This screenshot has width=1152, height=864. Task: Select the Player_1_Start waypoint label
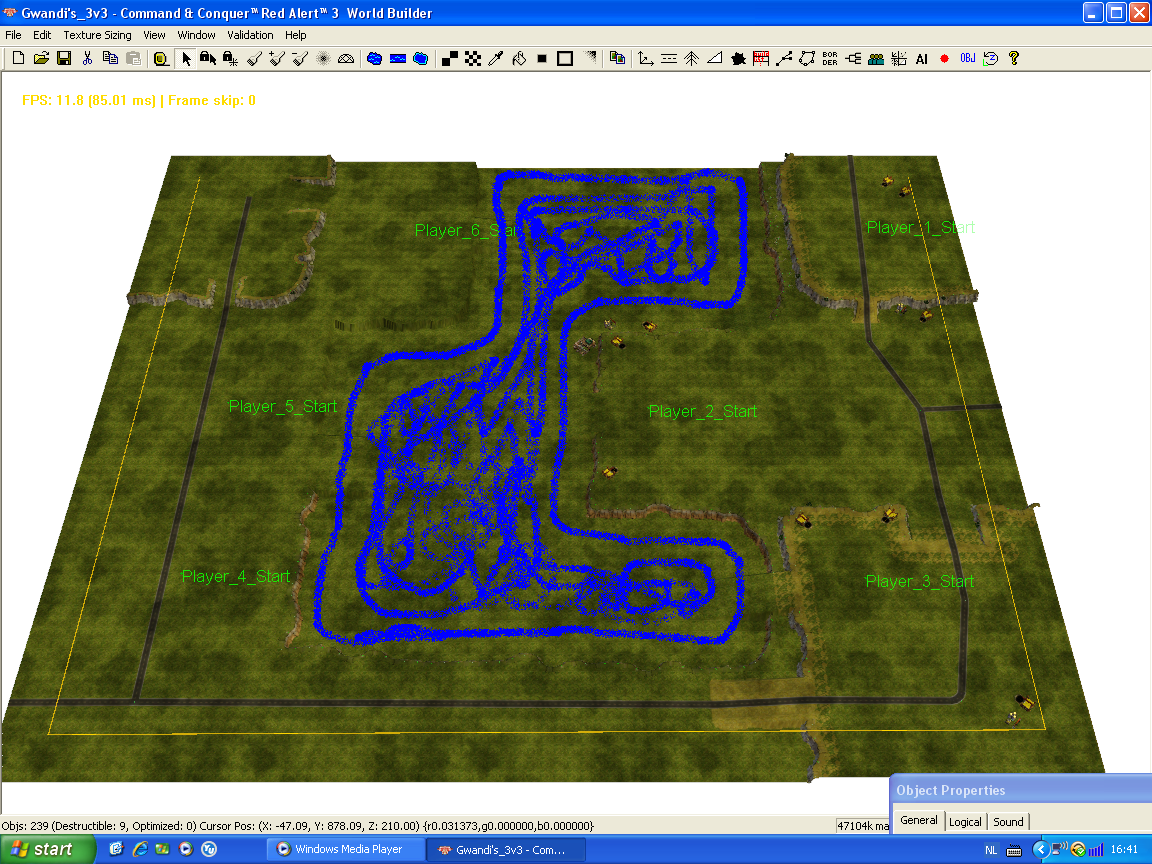click(921, 228)
